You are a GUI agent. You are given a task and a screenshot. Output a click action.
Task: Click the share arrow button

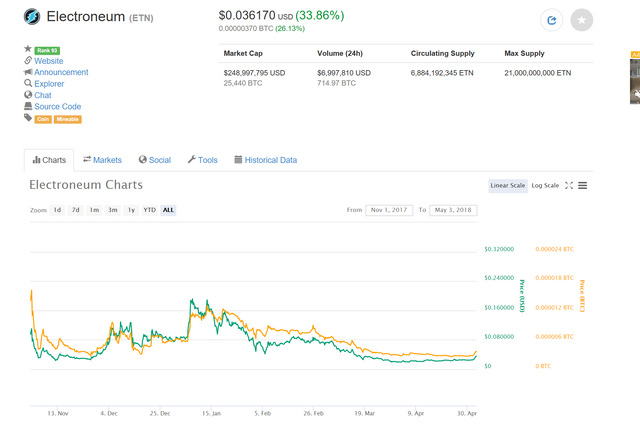coord(551,20)
